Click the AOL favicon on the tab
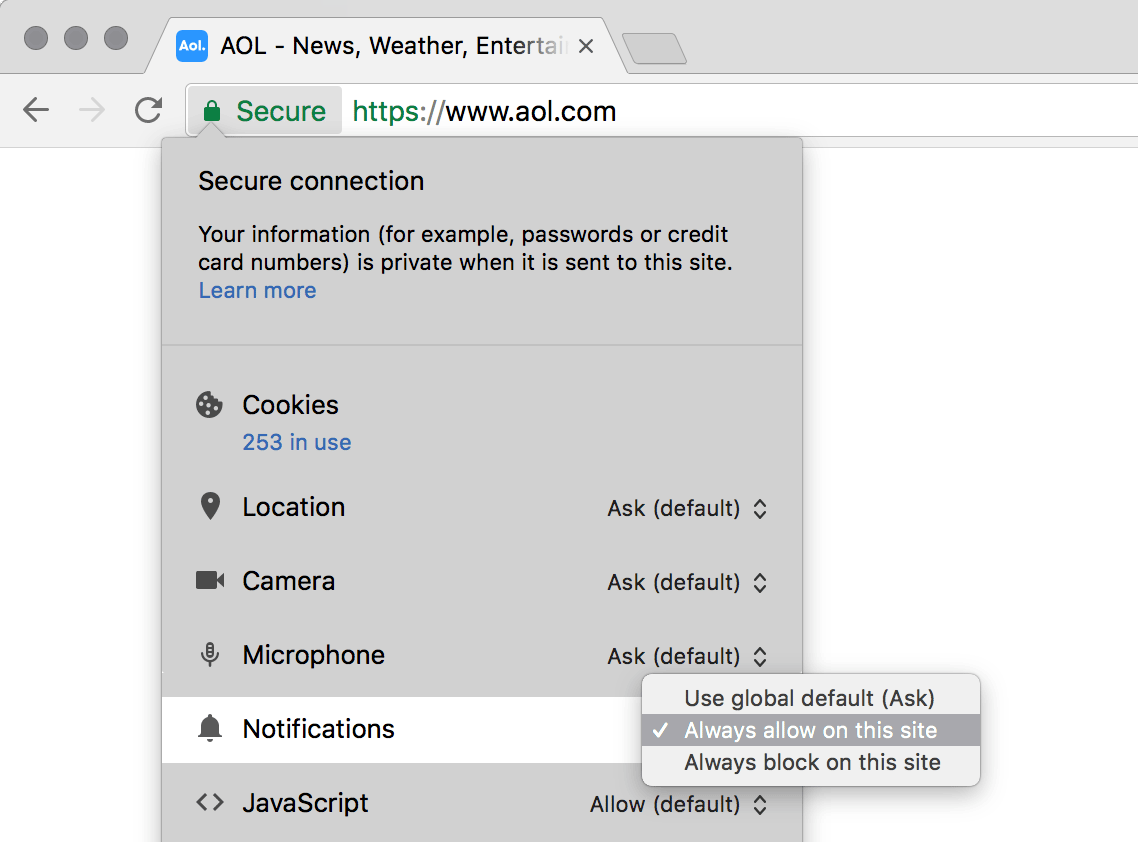 pos(191,46)
